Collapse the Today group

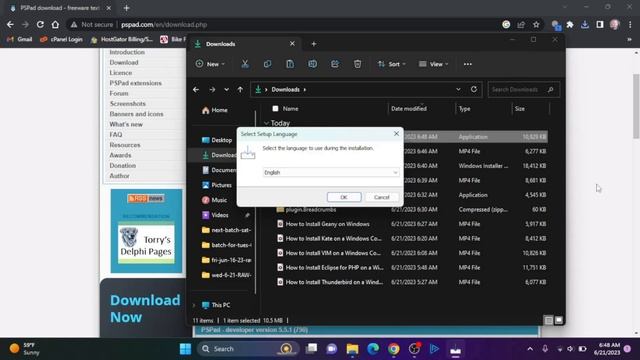point(267,123)
